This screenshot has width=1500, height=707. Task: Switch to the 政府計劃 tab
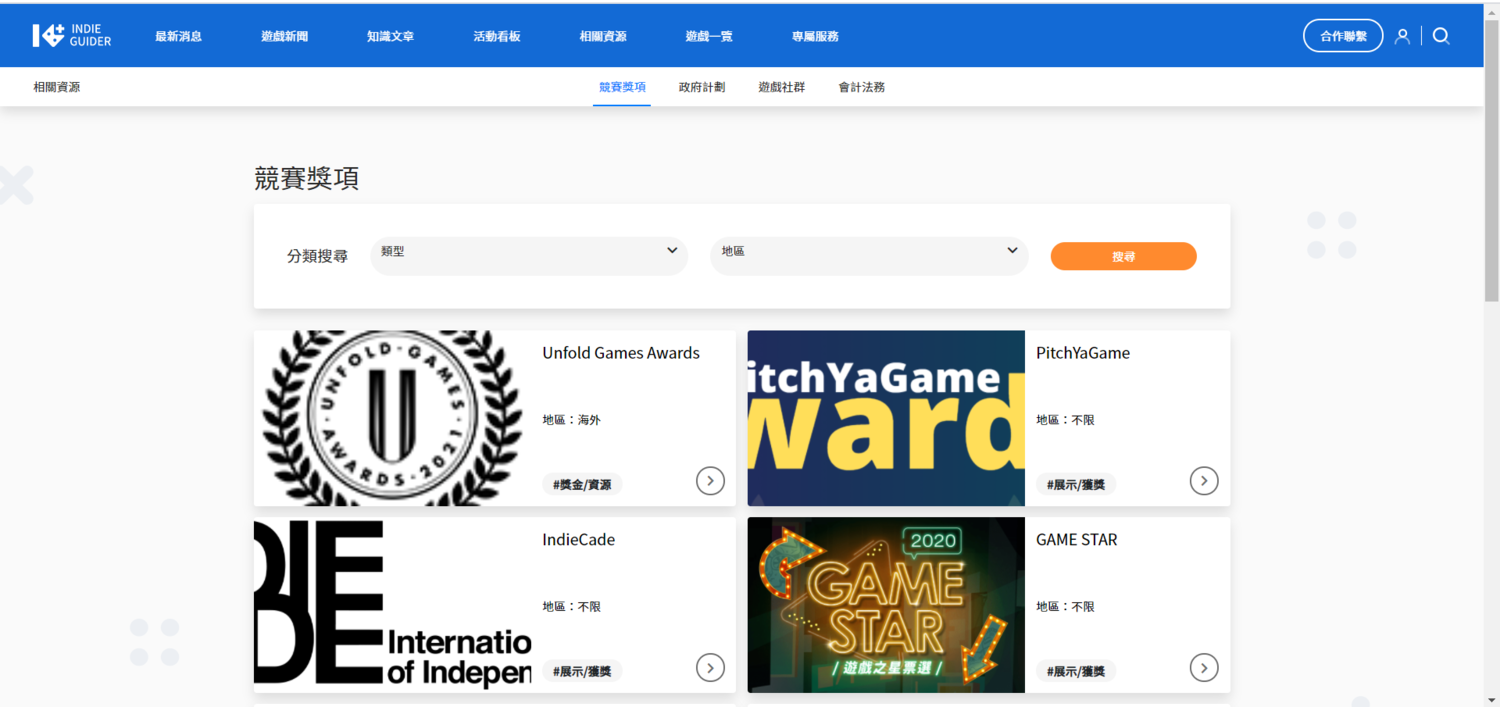[702, 87]
